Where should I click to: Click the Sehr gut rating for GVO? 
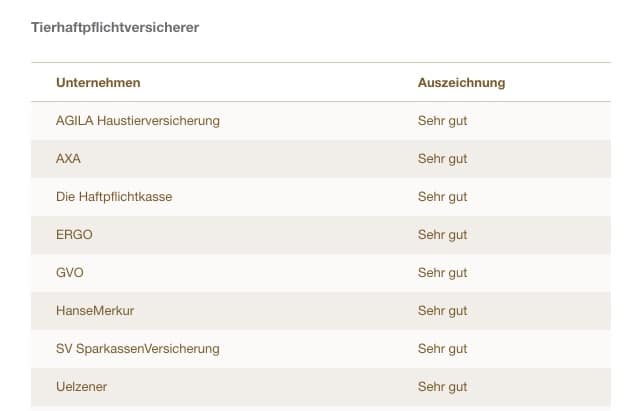[x=442, y=273]
